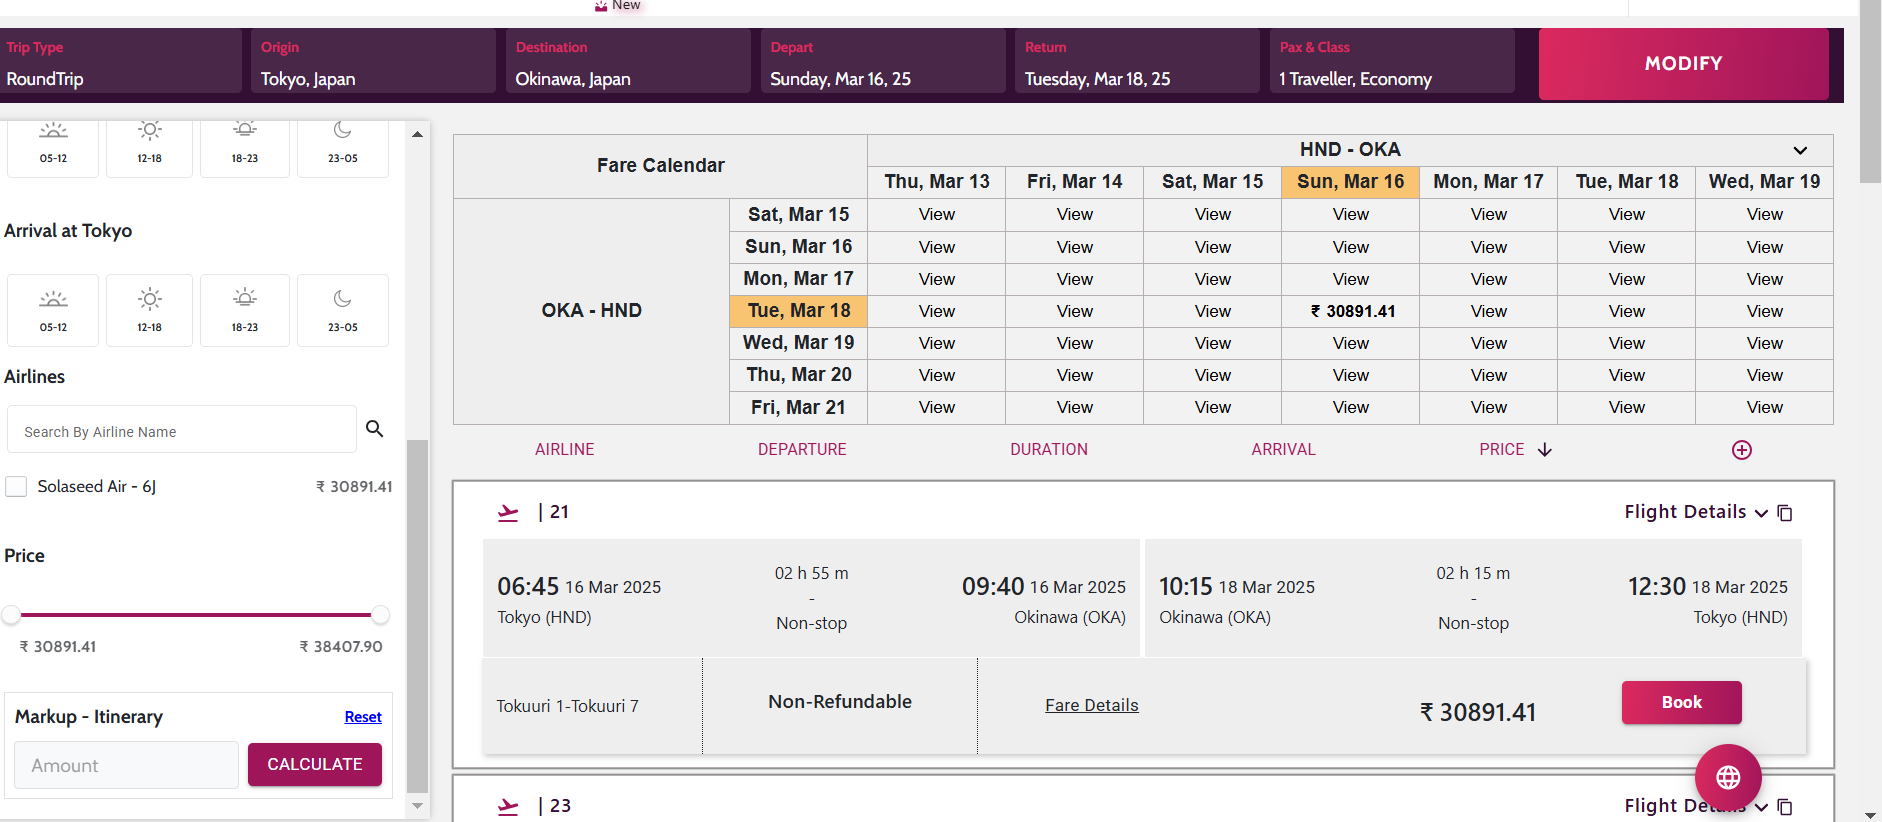This screenshot has height=822, width=1882.
Task: Select Arrival at Tokyo 12-18 afternoon slot
Action: tap(149, 310)
